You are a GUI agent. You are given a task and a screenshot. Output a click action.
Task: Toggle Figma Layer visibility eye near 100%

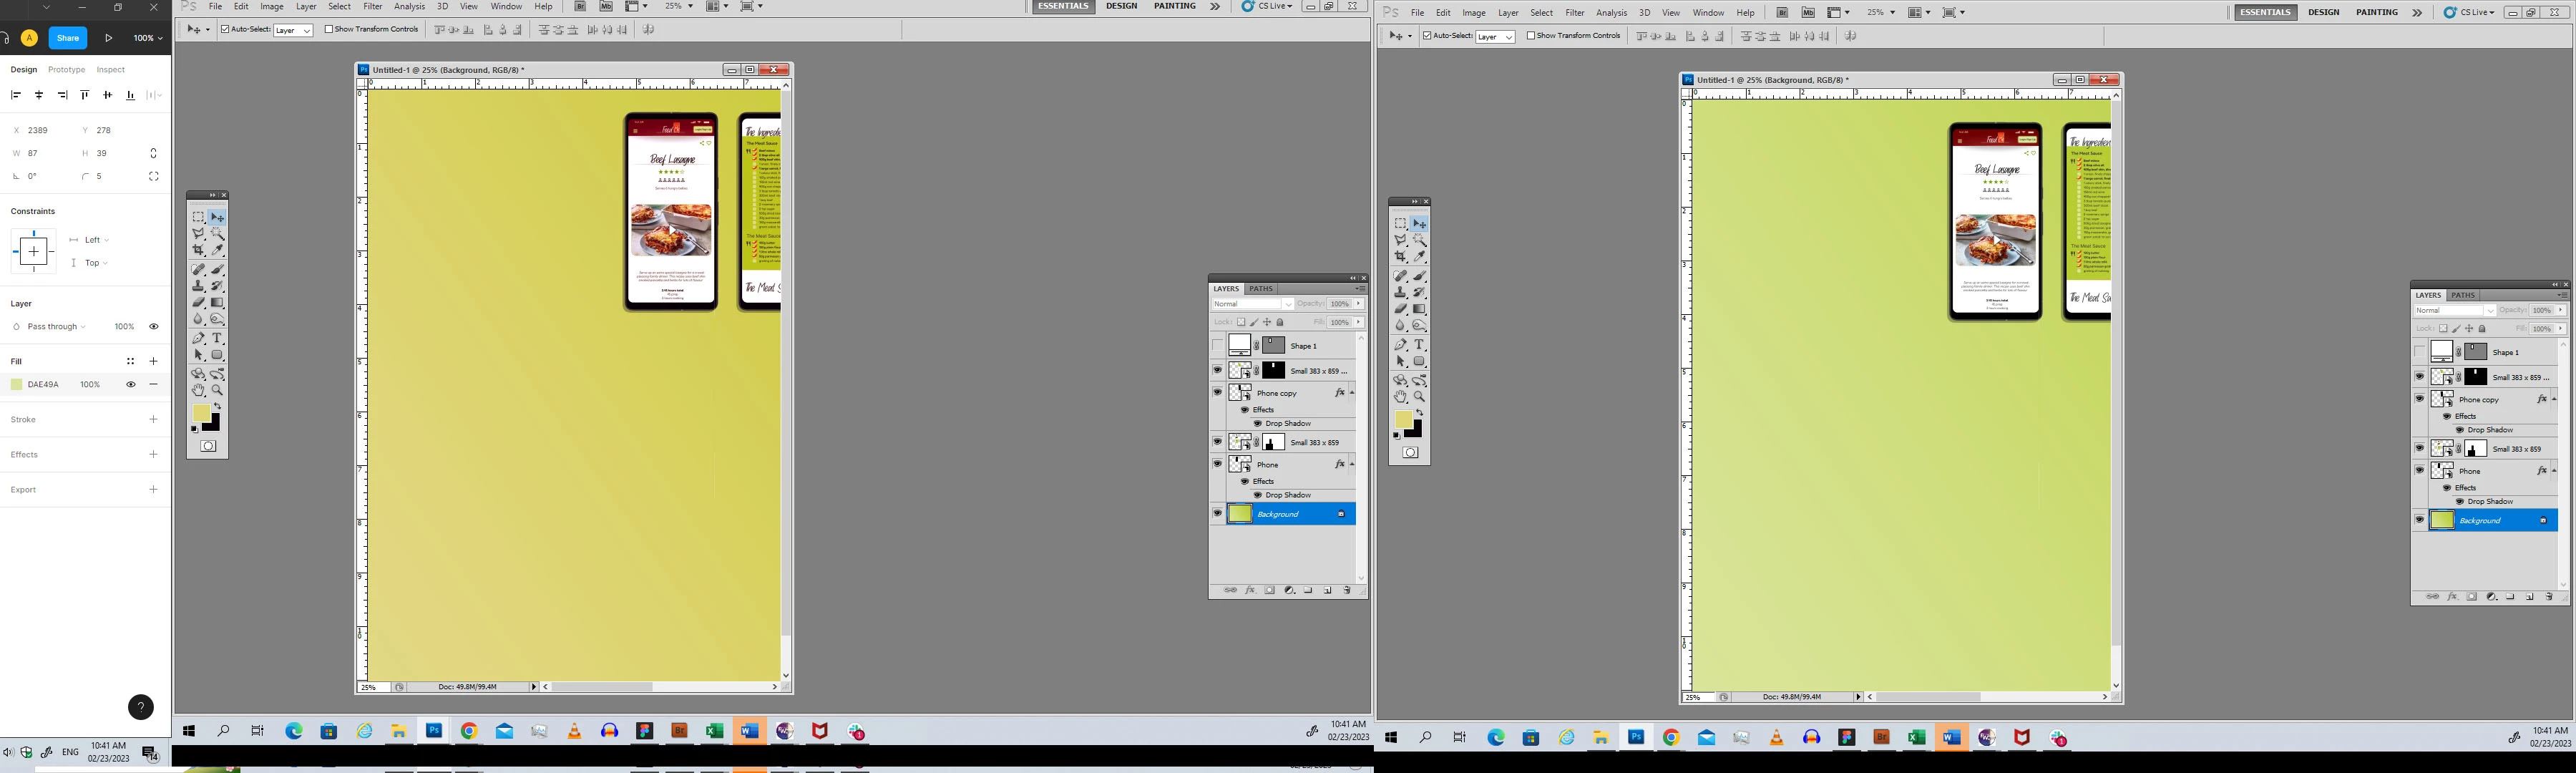pyautogui.click(x=153, y=326)
